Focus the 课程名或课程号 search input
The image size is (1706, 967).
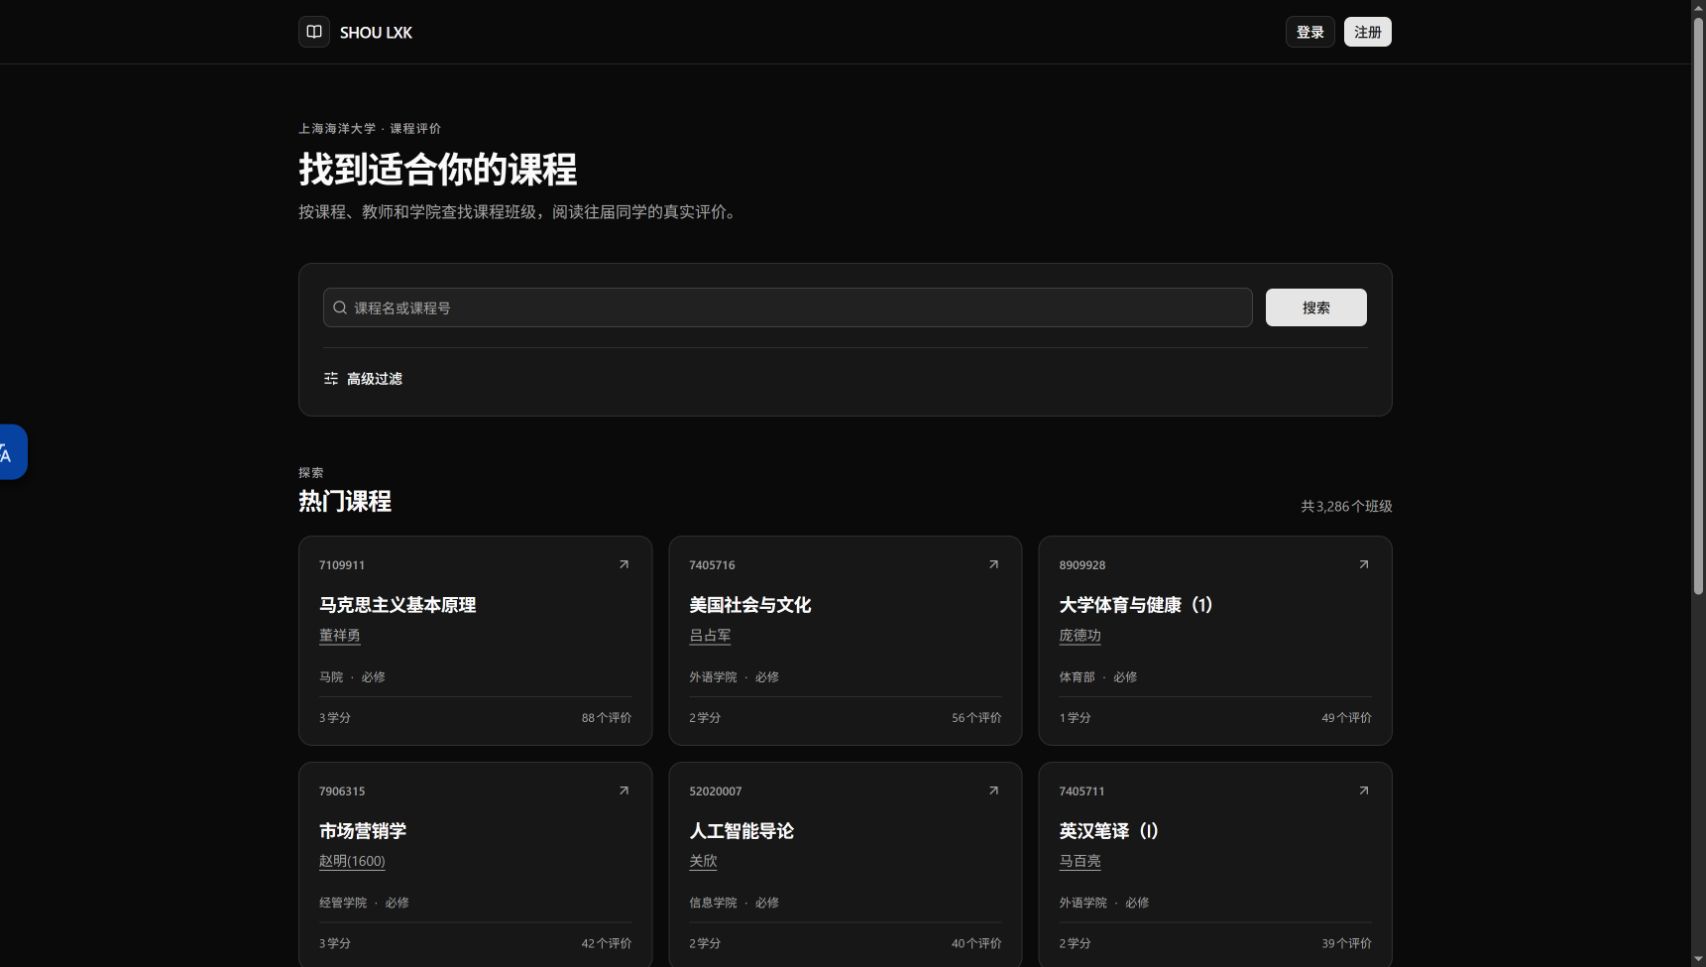(788, 308)
